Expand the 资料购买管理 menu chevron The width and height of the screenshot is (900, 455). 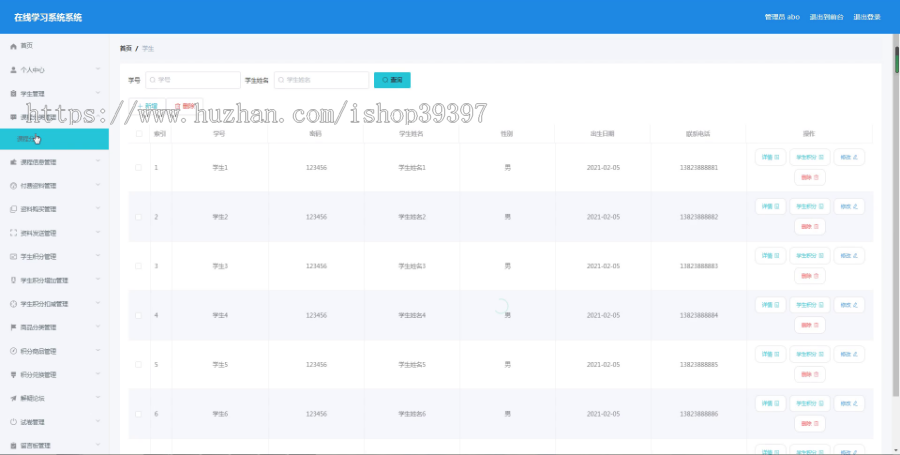click(x=98, y=209)
